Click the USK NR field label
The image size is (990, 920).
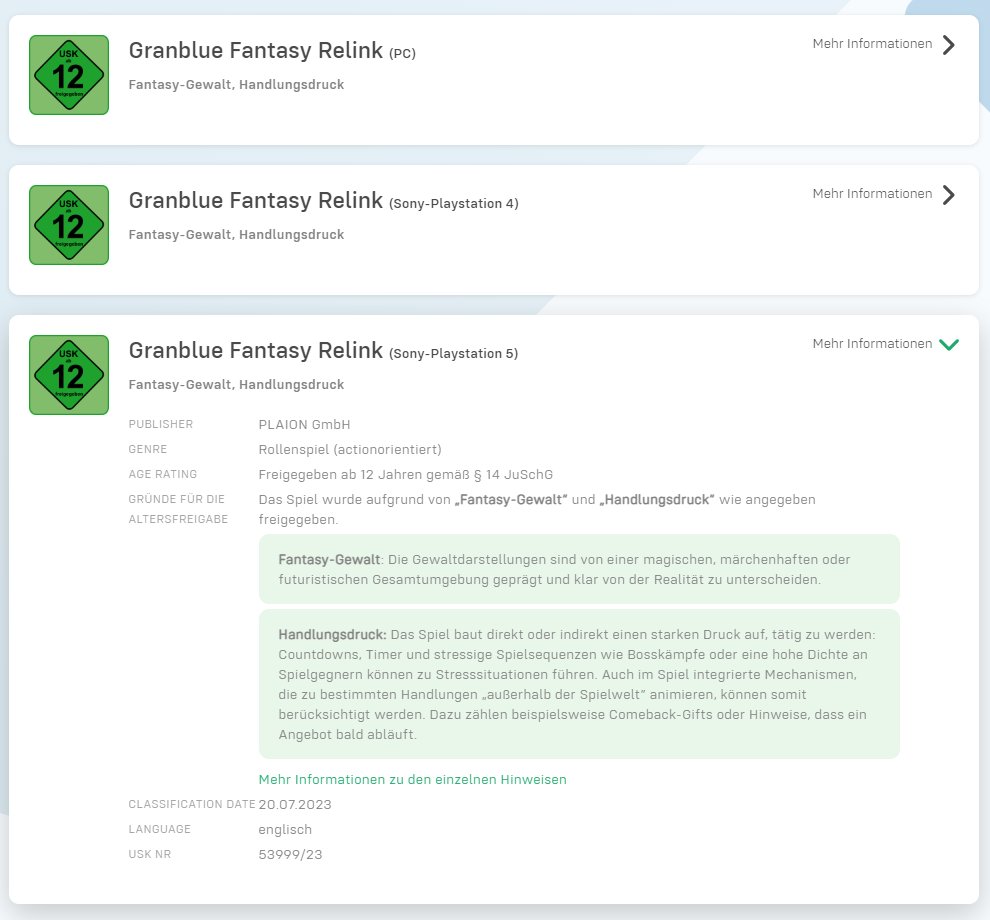pyautogui.click(x=150, y=854)
